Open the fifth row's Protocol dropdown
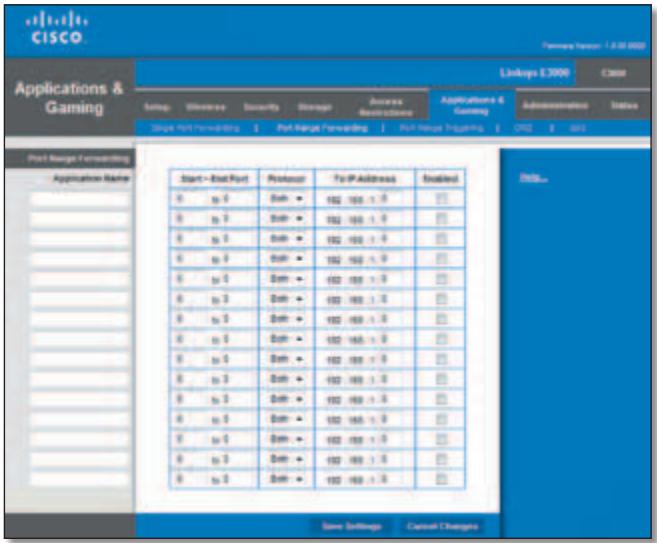This screenshot has height=543, width=657. (x=287, y=279)
